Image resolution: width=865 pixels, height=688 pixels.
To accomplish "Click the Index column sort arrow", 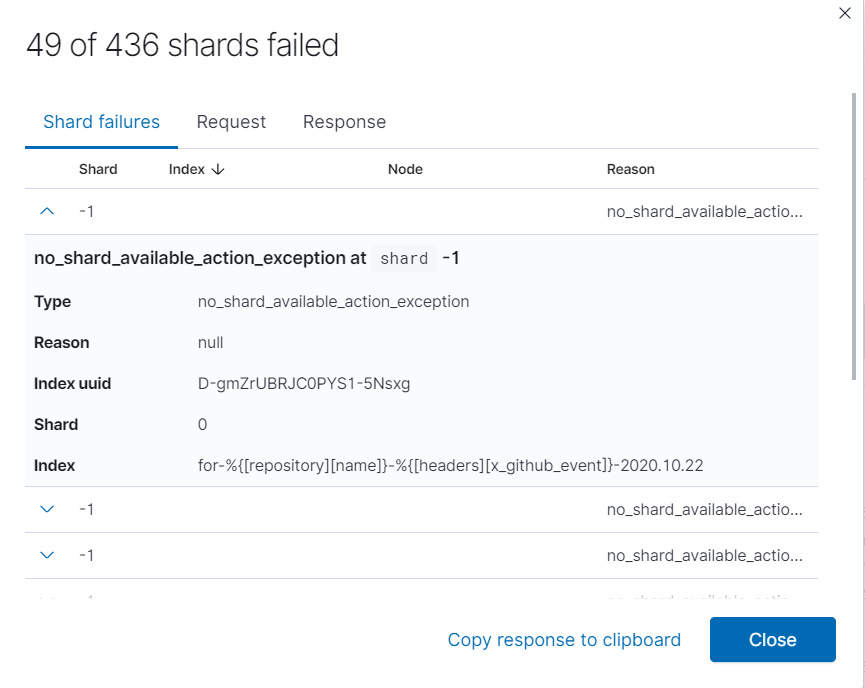I will coord(218,170).
